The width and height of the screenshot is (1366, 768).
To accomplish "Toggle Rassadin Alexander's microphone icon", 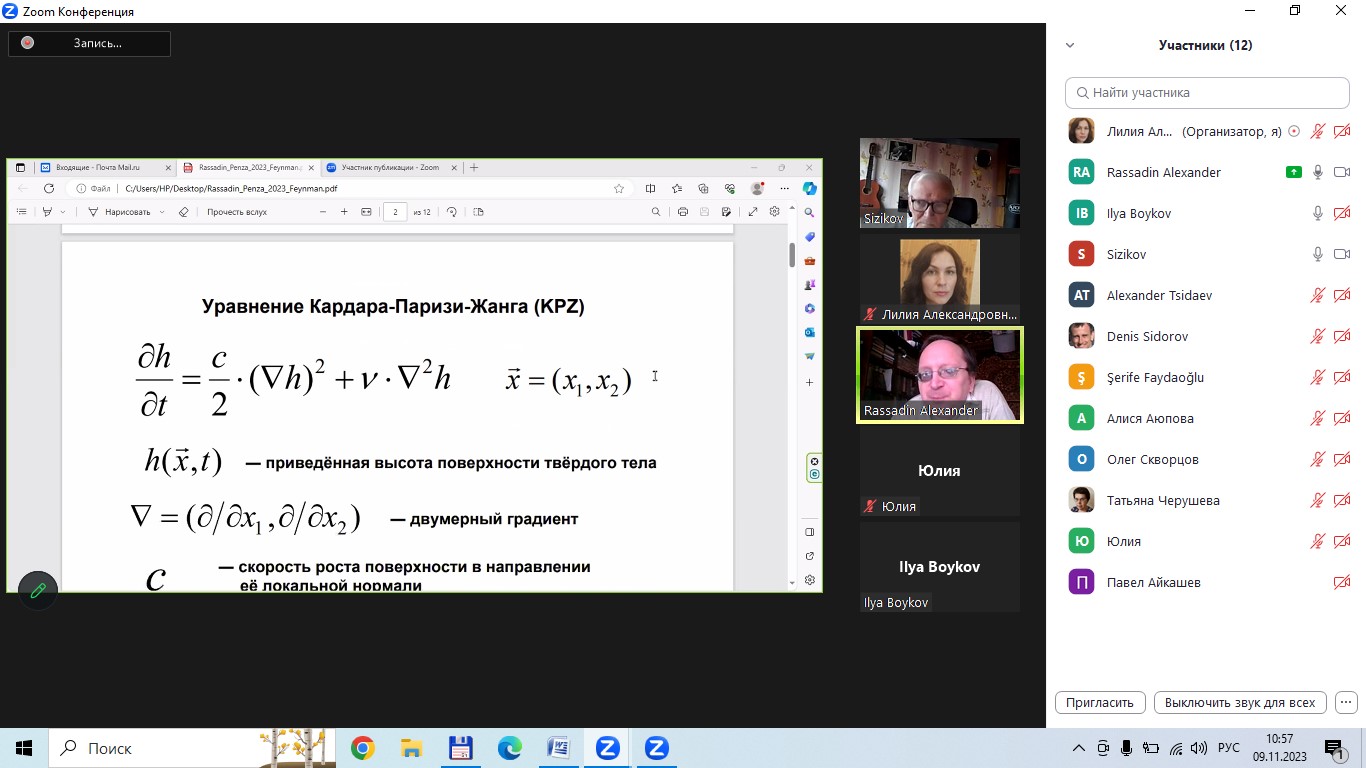I will point(1318,173).
